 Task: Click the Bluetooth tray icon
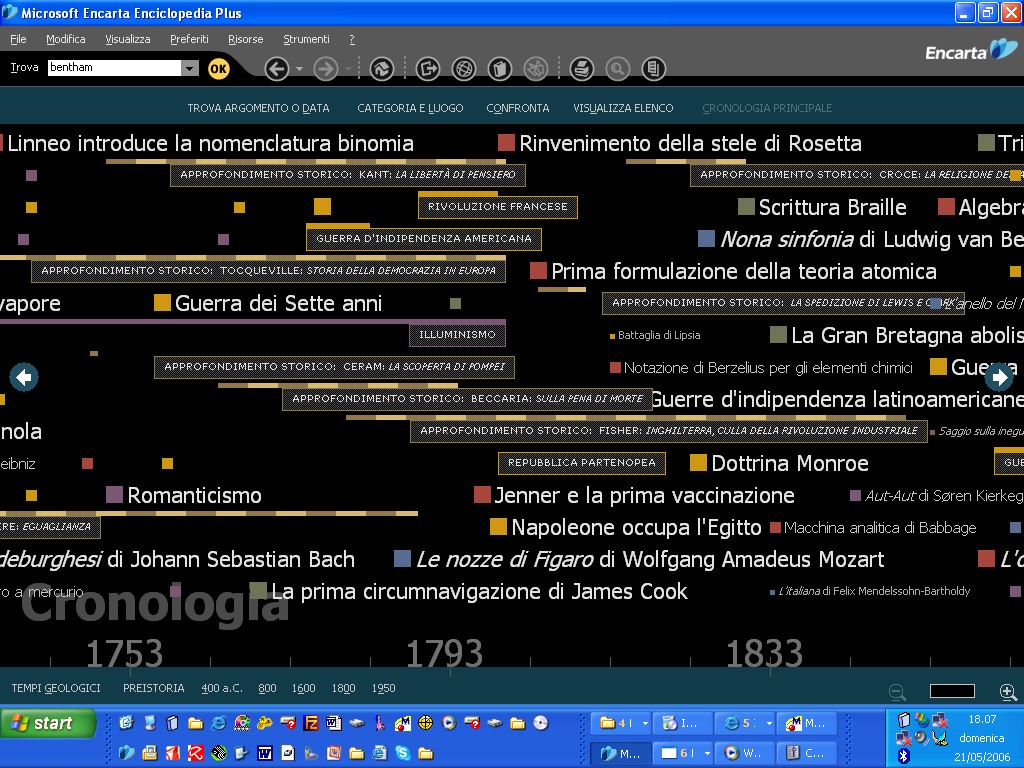pyautogui.click(x=904, y=756)
